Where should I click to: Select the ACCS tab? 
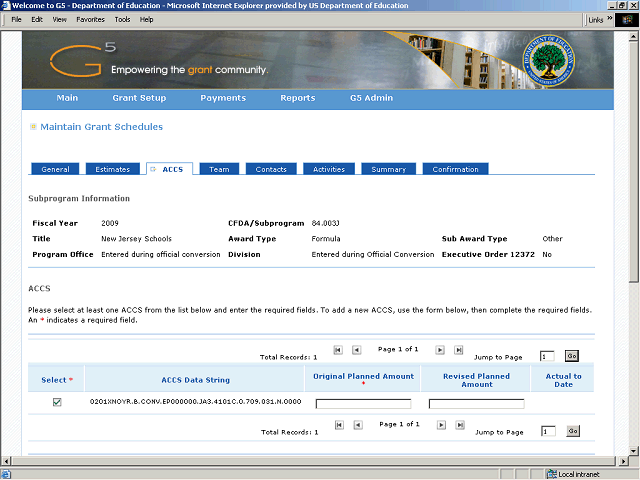169,169
